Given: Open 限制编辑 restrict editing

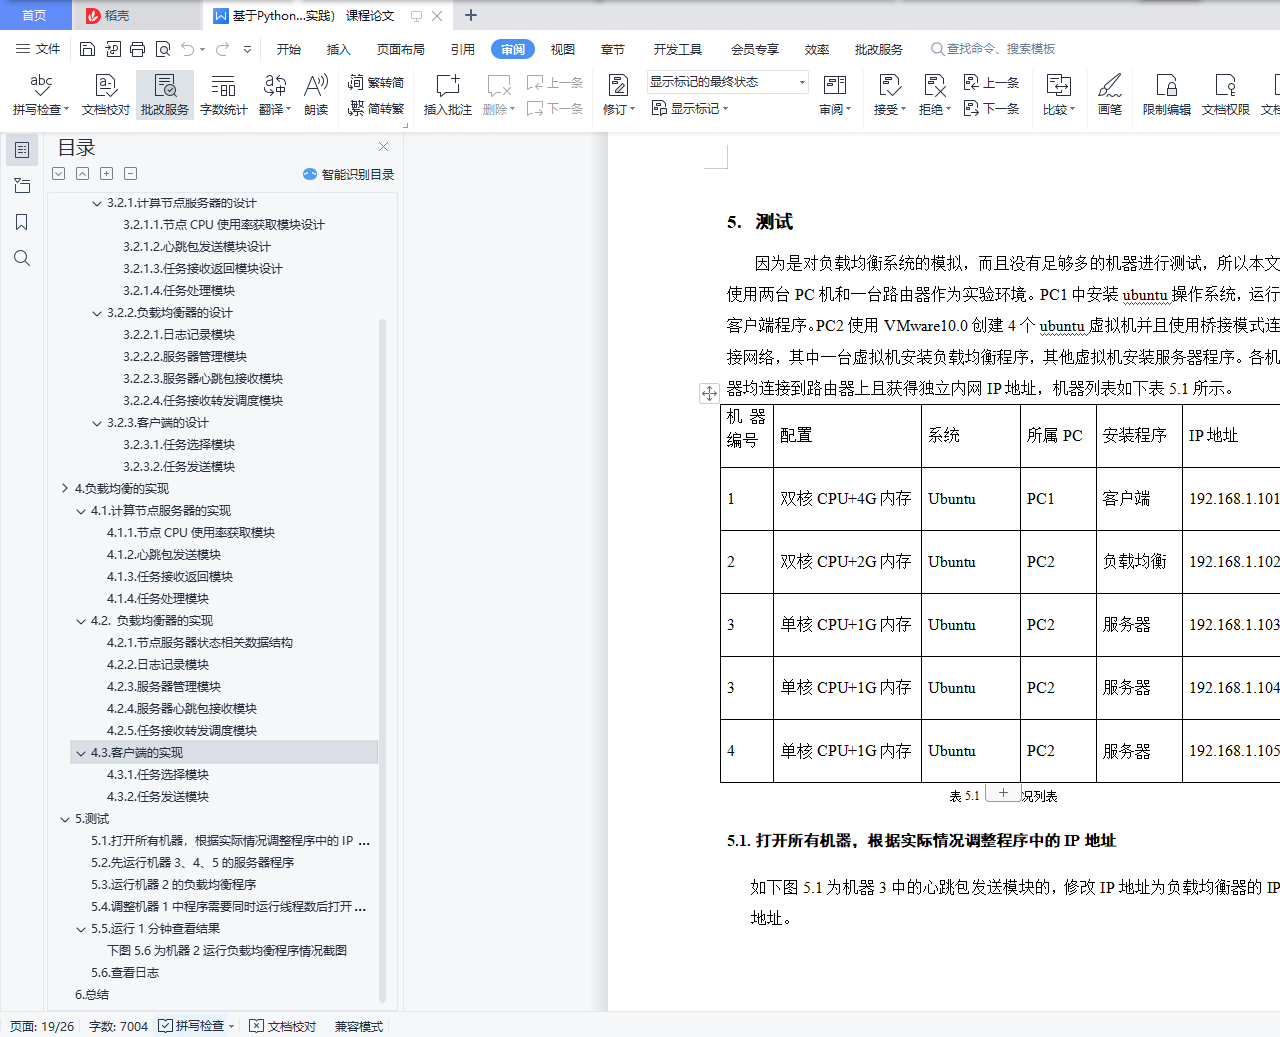Looking at the screenshot, I should click(1167, 95).
